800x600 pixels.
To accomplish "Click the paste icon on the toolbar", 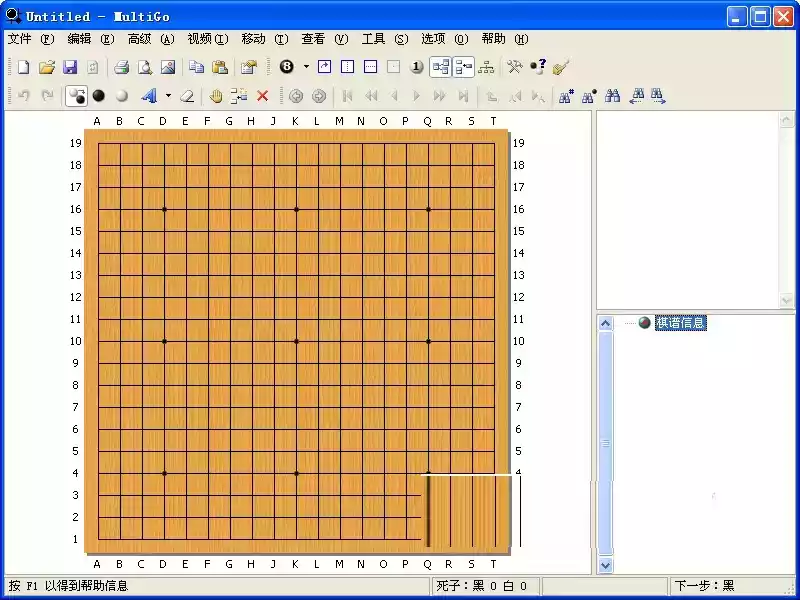I will pyautogui.click(x=218, y=66).
